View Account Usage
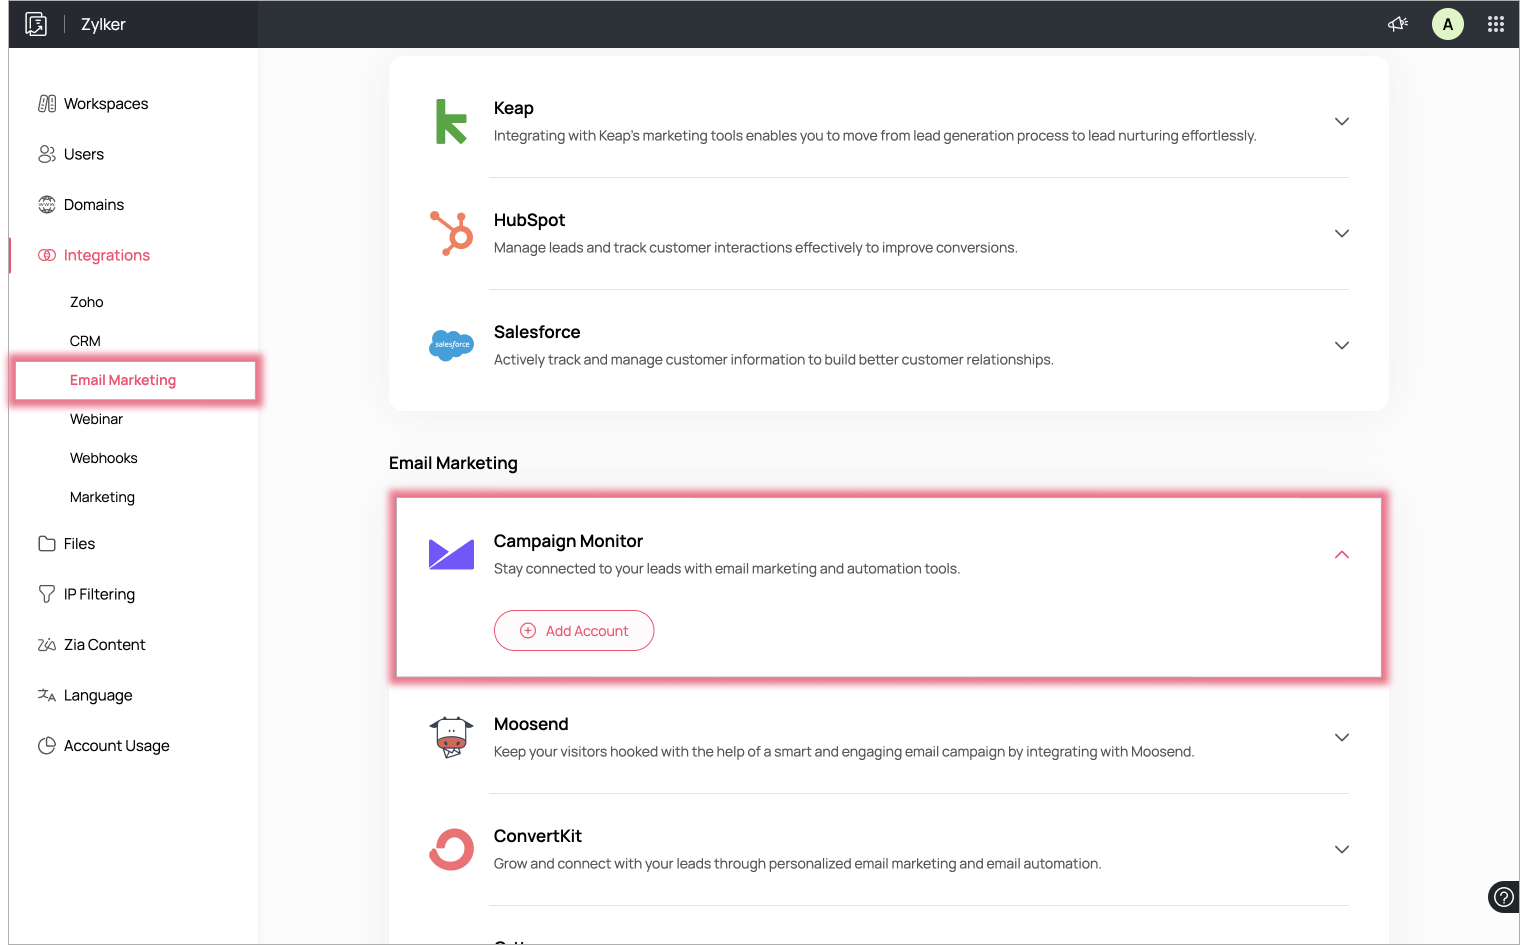Viewport: 1520px width, 945px height. [x=117, y=746]
